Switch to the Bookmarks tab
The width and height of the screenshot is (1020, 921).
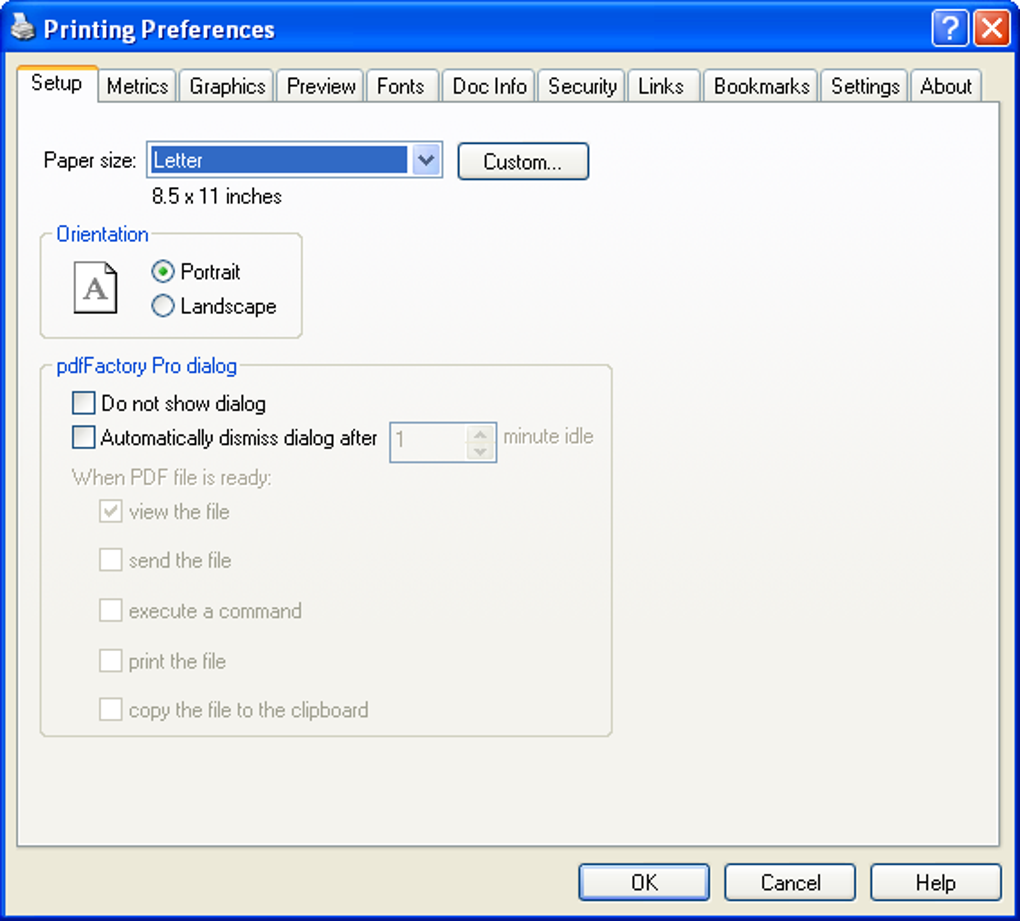(x=761, y=86)
